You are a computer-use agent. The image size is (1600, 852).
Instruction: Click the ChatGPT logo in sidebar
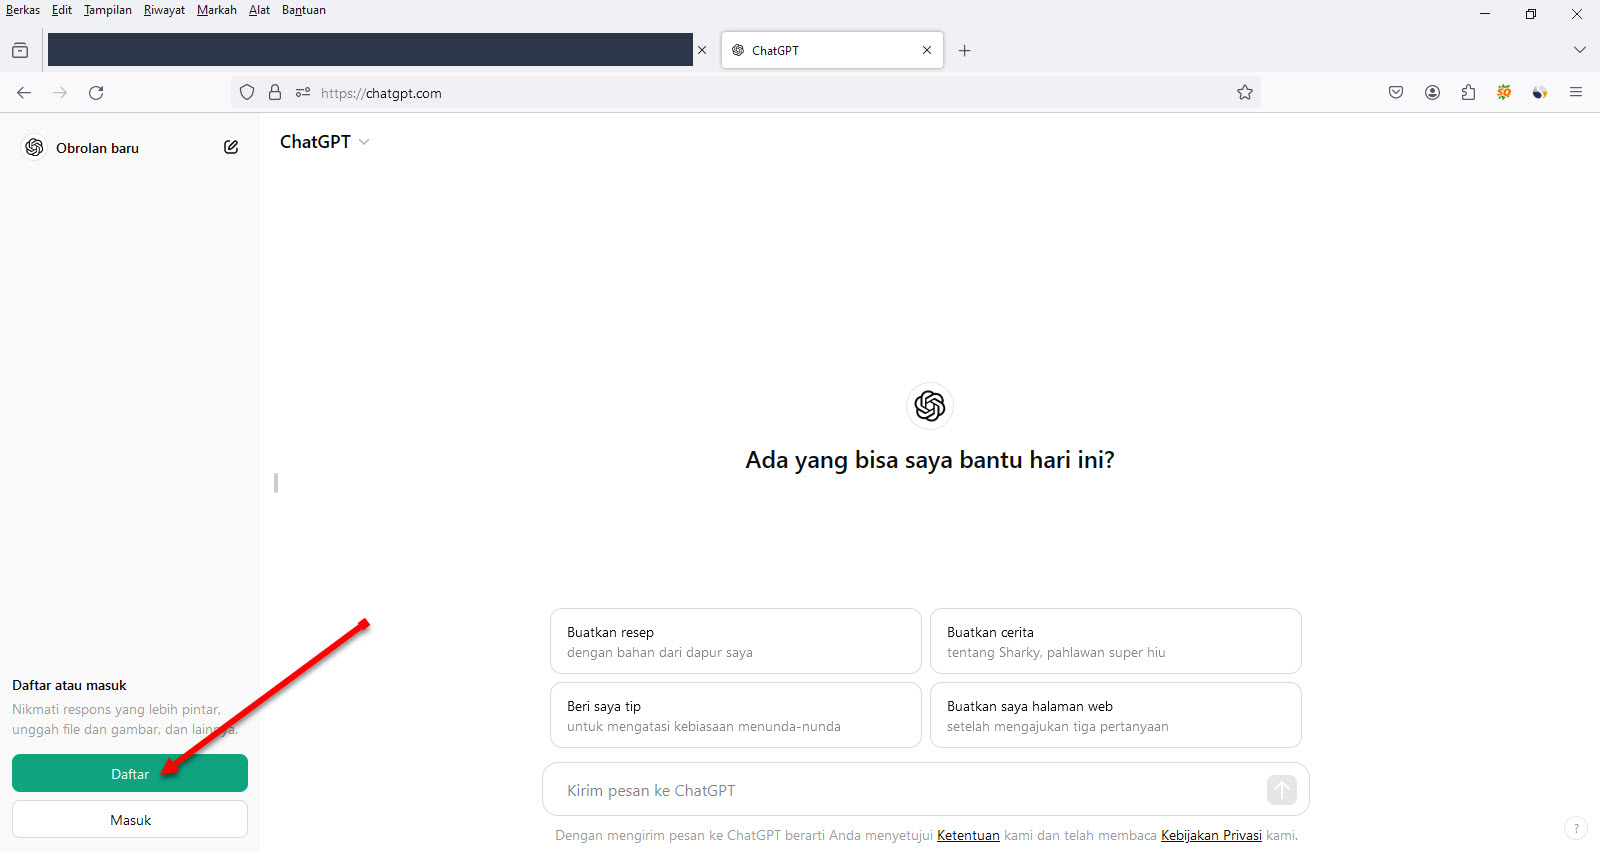click(x=34, y=147)
